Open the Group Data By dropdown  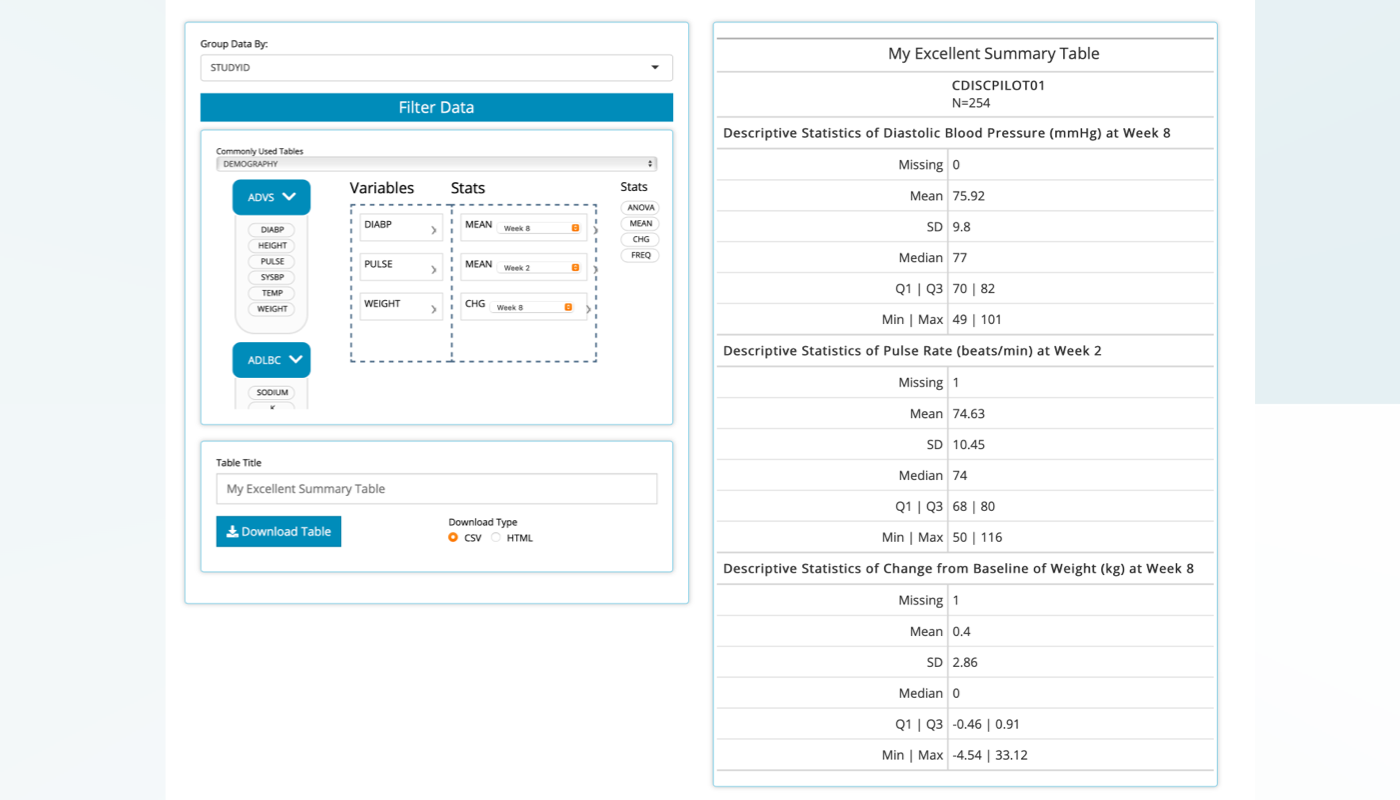coord(436,68)
